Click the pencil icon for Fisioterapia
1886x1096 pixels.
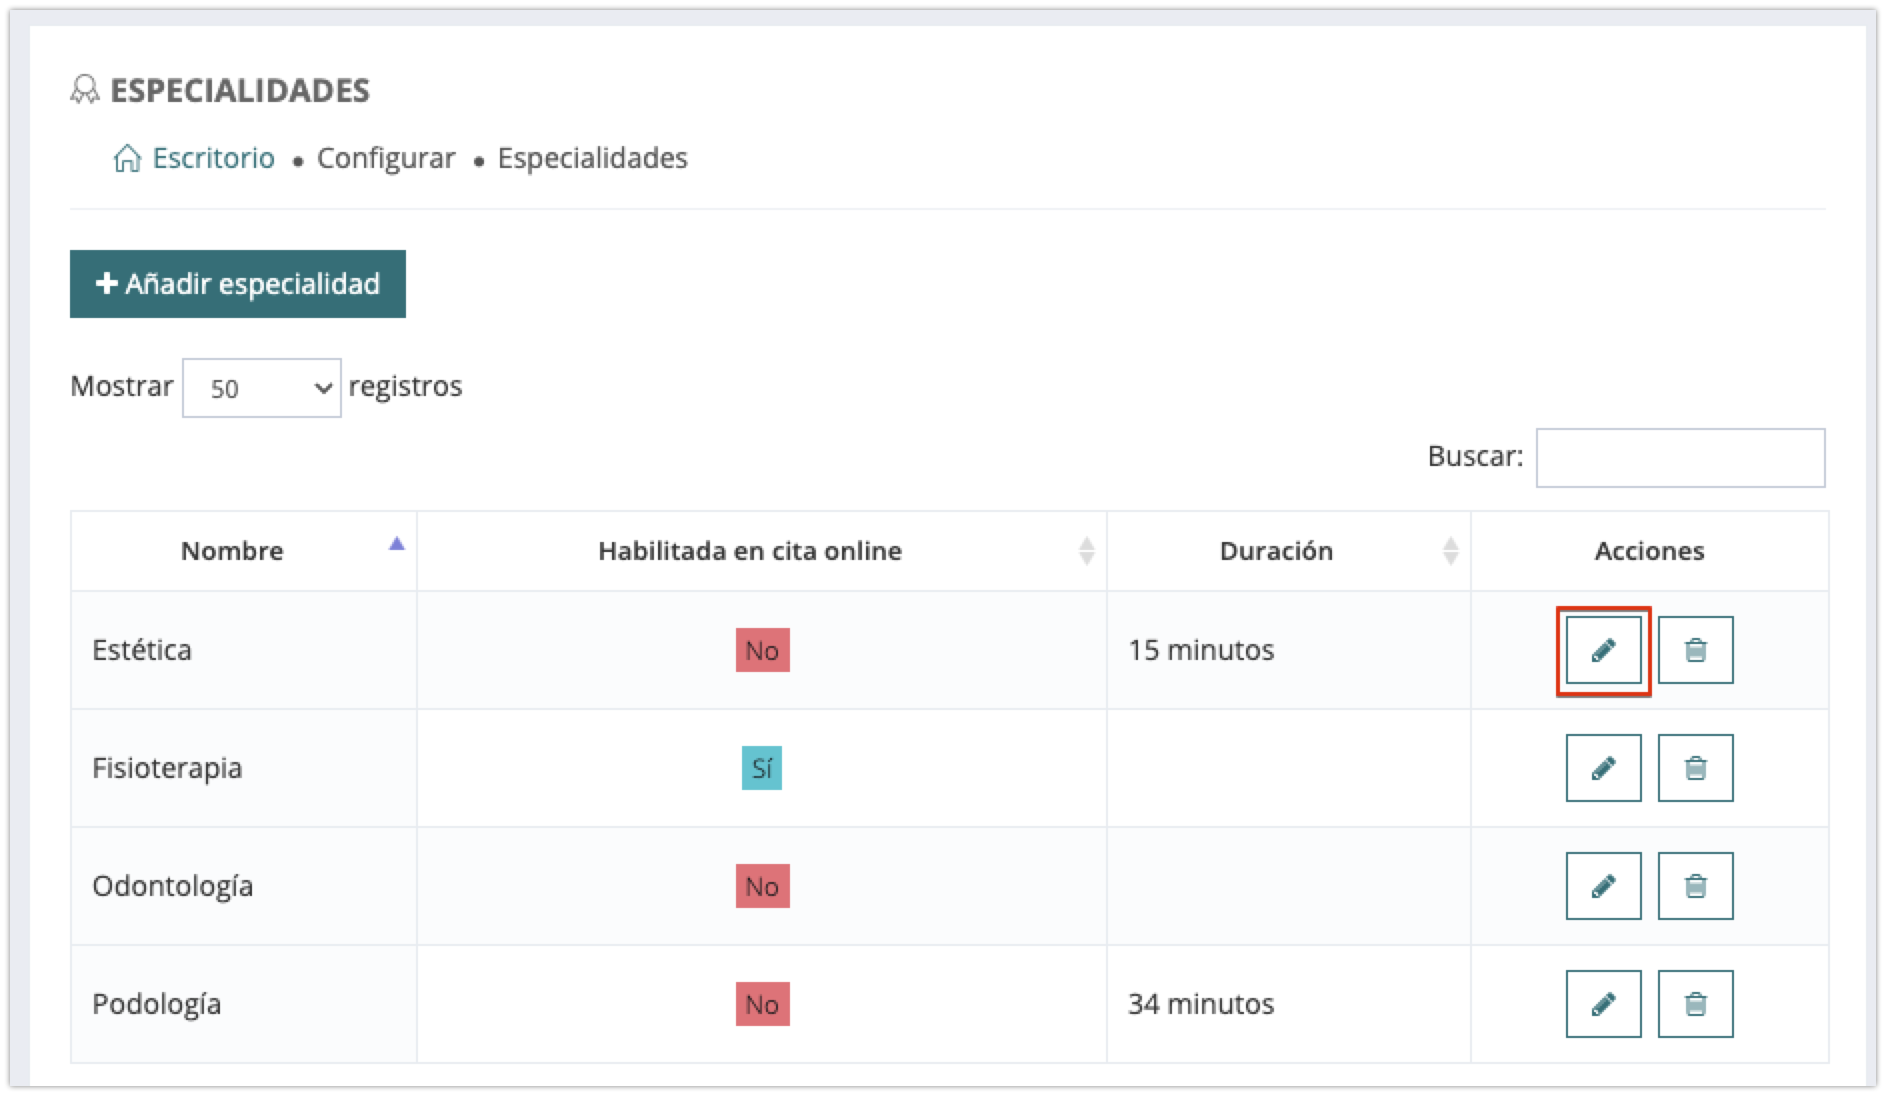point(1603,768)
